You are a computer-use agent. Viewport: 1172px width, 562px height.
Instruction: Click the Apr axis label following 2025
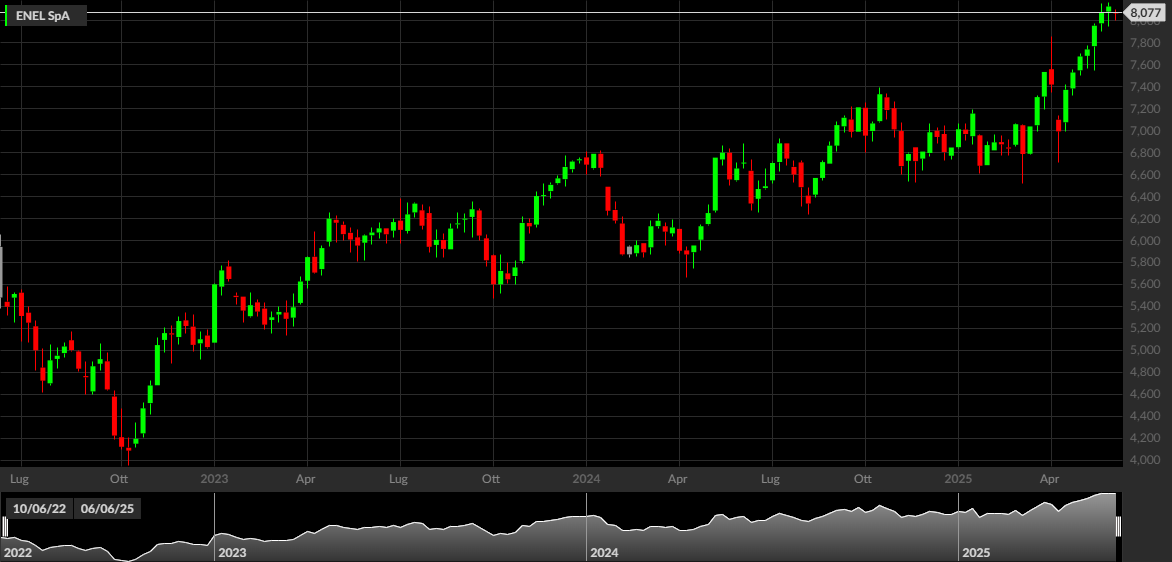(x=1051, y=477)
